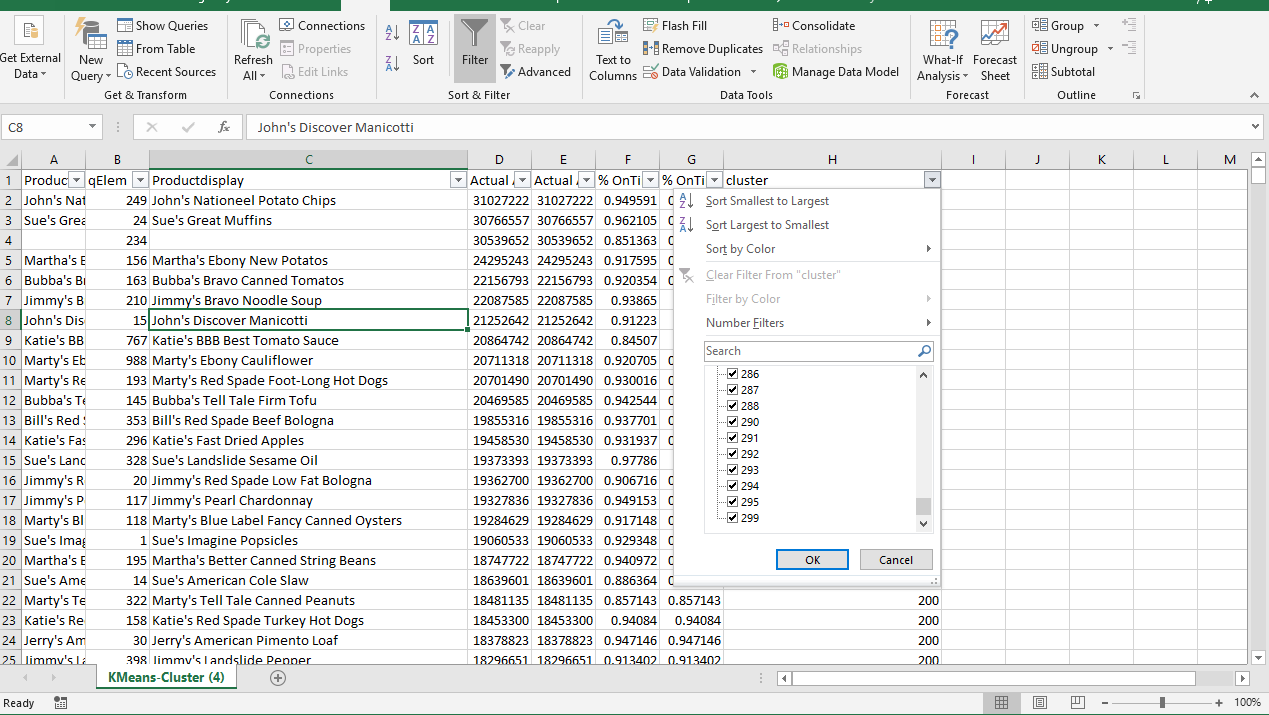Choose Sort Largest to Smallest
This screenshot has width=1269, height=715.
click(x=767, y=225)
